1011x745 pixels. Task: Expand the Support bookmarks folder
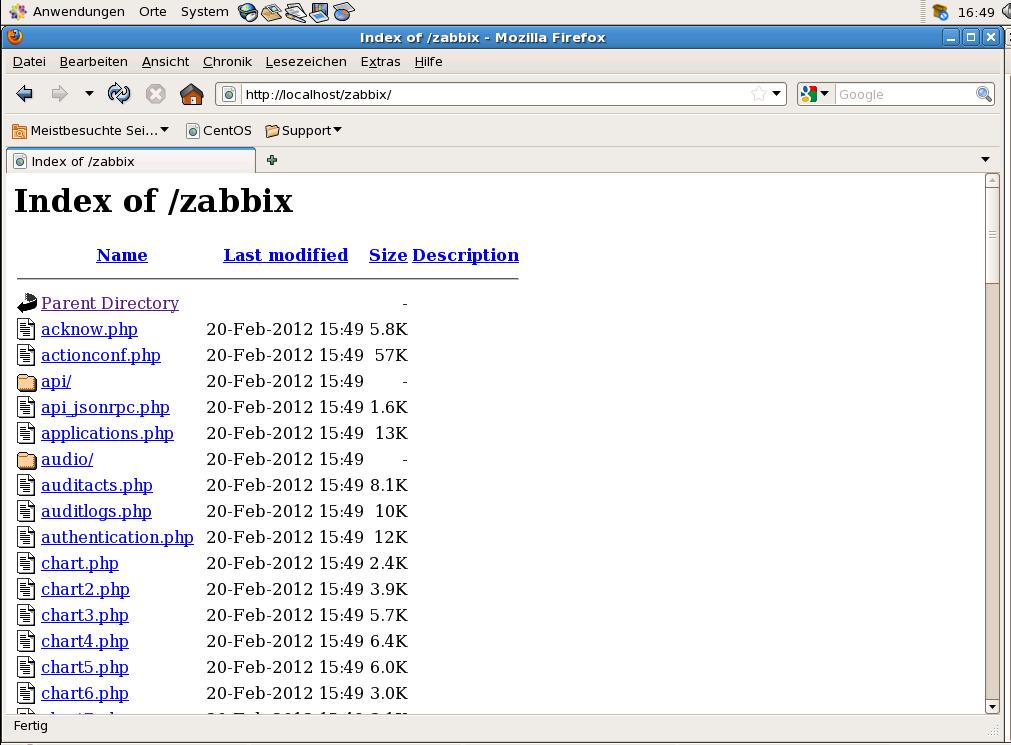click(303, 131)
